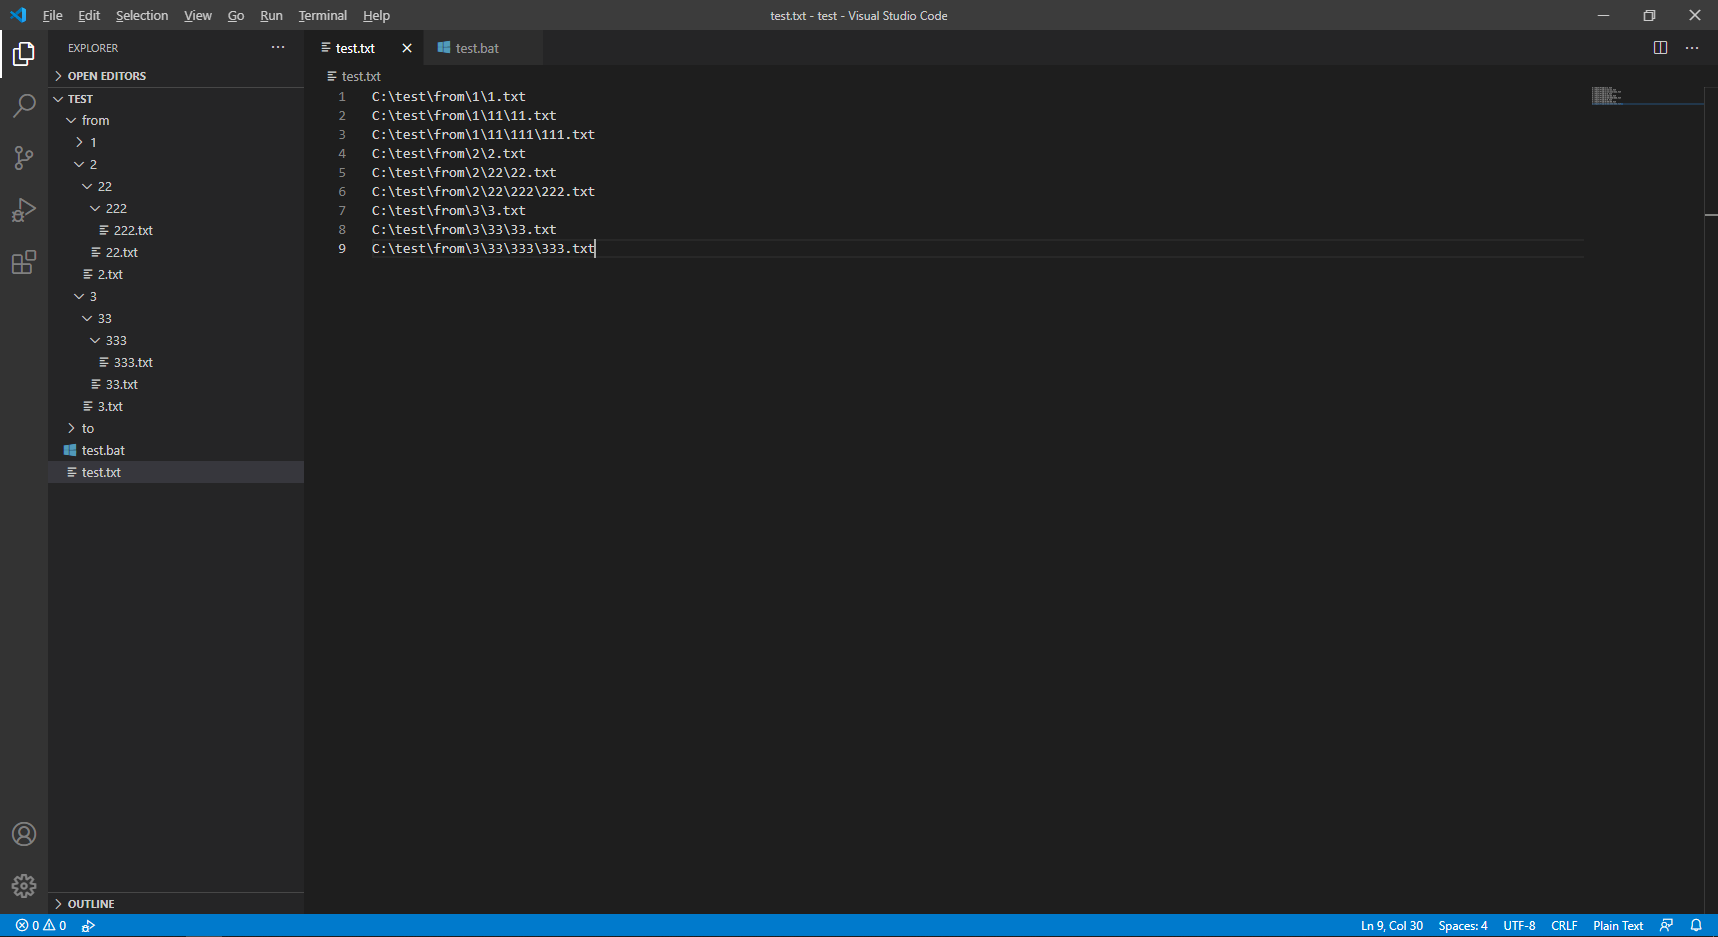Open the Source Control view
1718x937 pixels.
click(x=24, y=158)
